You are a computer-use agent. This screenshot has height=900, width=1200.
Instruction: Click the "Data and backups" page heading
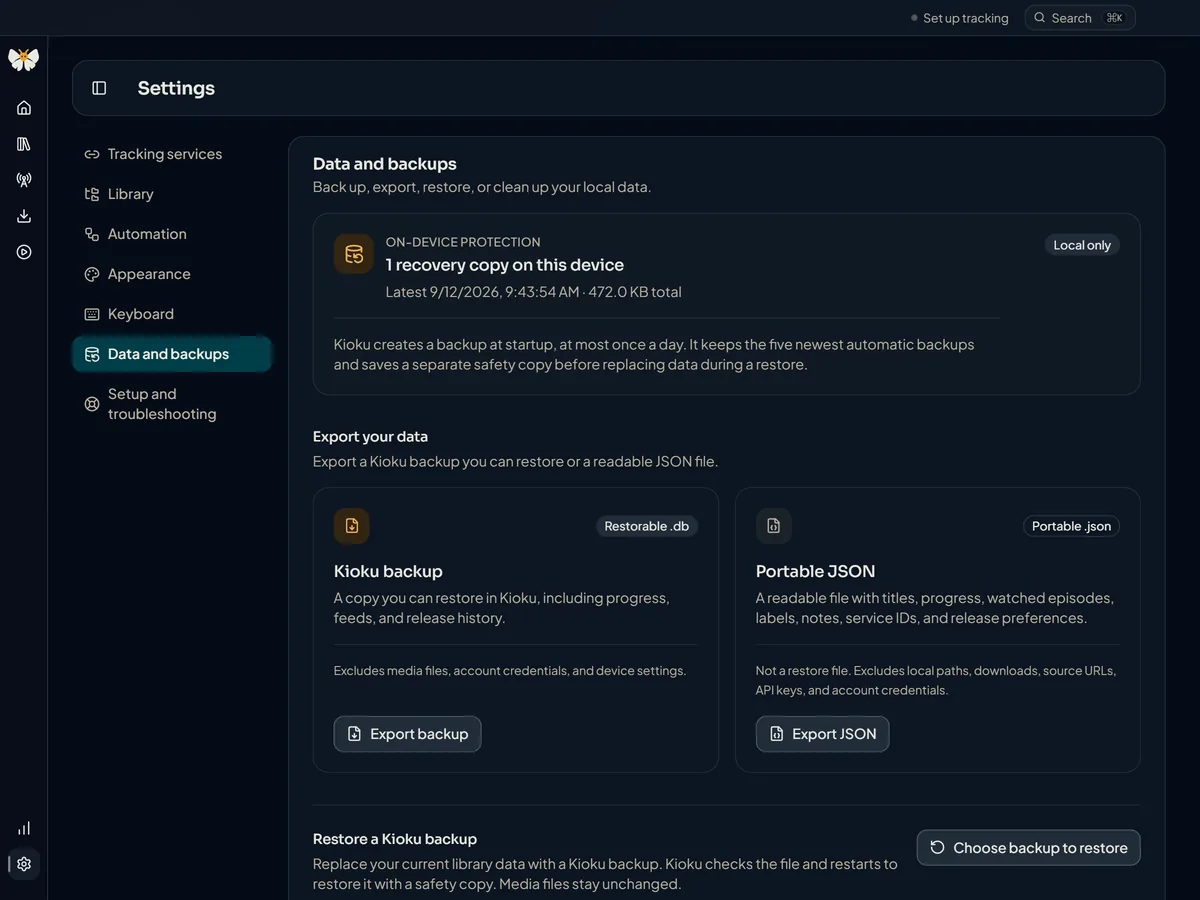[385, 164]
